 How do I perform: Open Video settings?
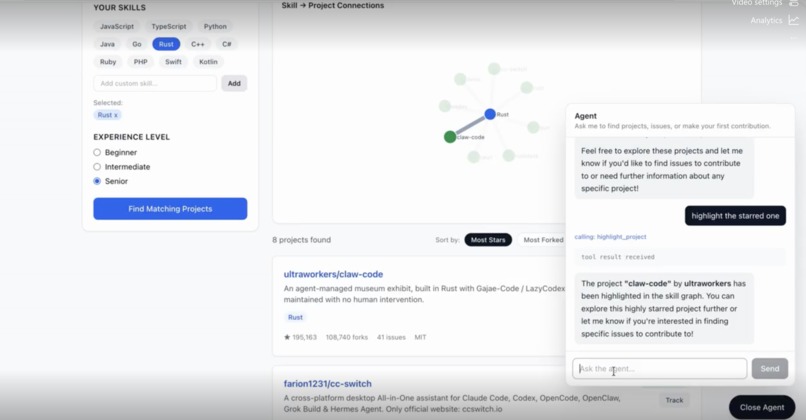coord(764,3)
